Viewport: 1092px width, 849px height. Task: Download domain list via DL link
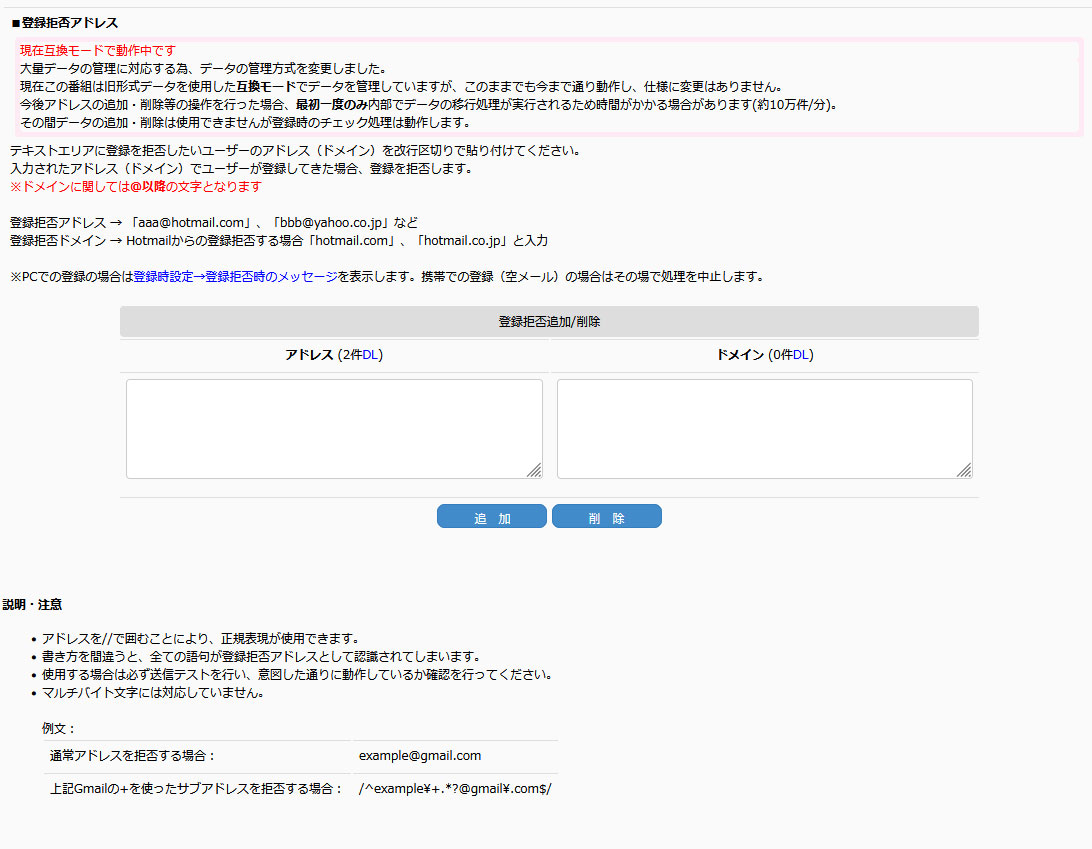click(x=803, y=355)
